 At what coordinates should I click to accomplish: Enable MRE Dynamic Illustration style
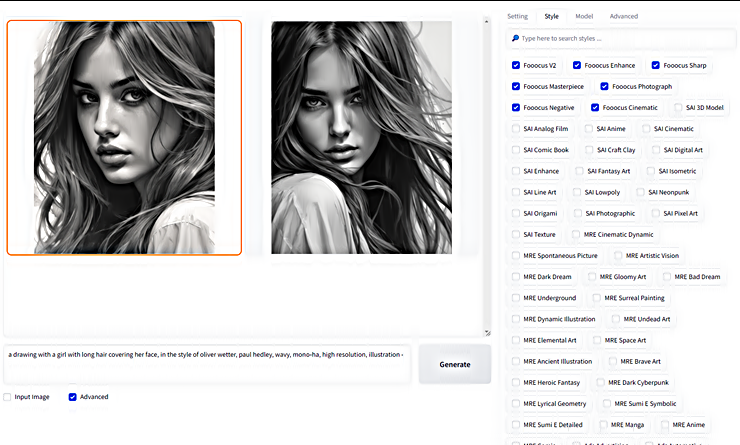tap(516, 319)
